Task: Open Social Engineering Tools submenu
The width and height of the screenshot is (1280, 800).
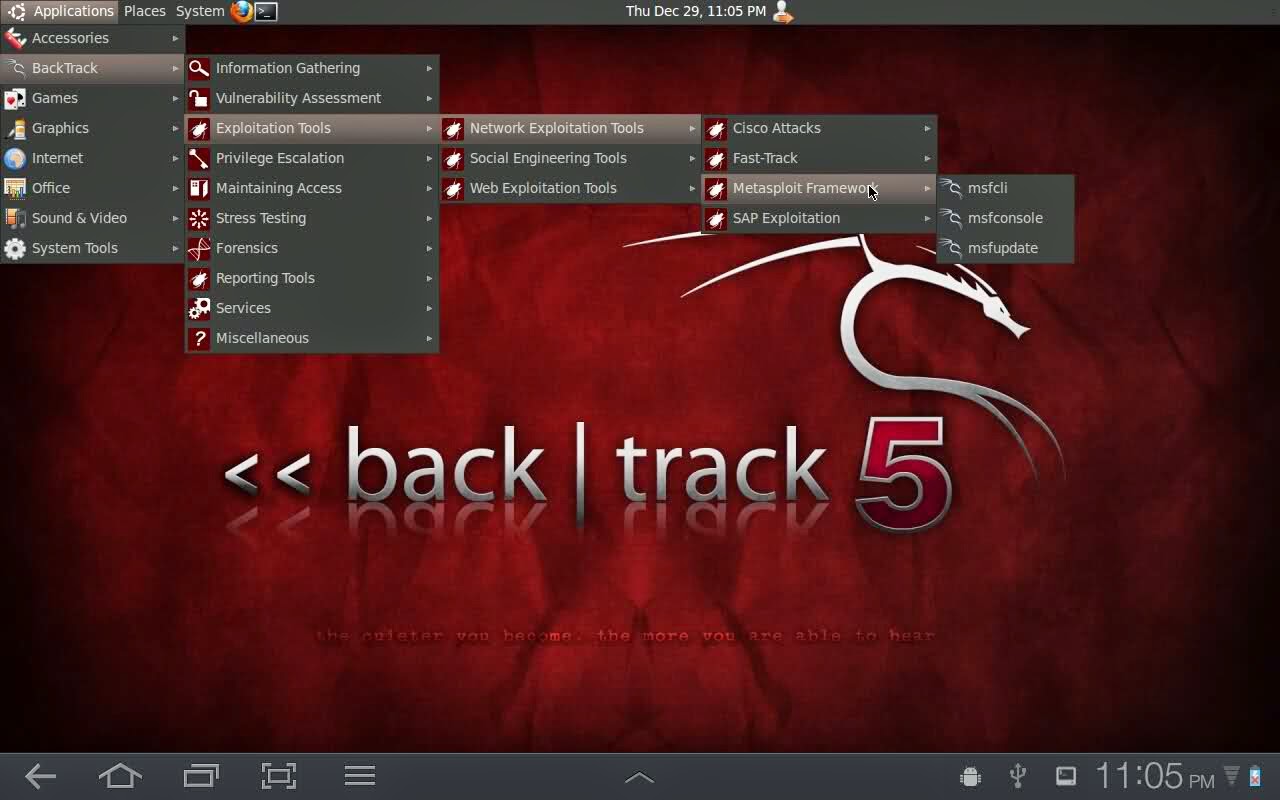Action: tap(571, 158)
